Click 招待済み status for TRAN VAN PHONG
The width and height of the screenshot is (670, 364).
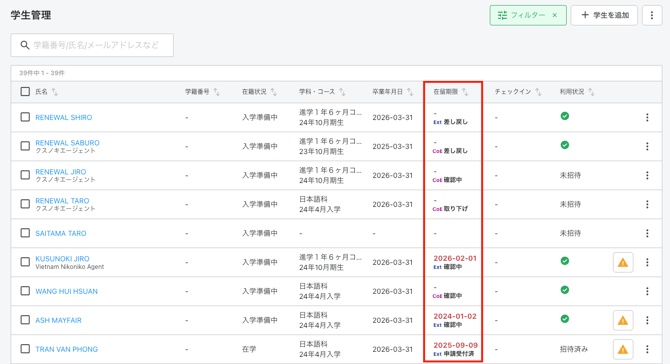(573, 349)
